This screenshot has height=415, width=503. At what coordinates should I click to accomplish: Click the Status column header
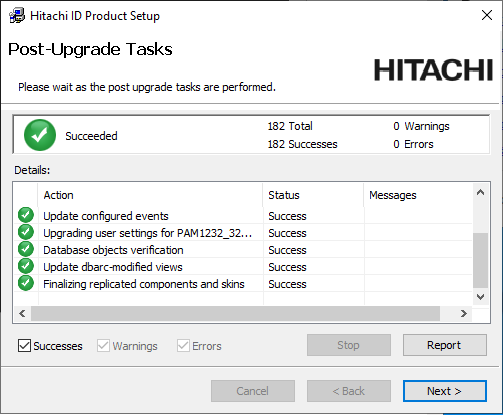point(313,195)
